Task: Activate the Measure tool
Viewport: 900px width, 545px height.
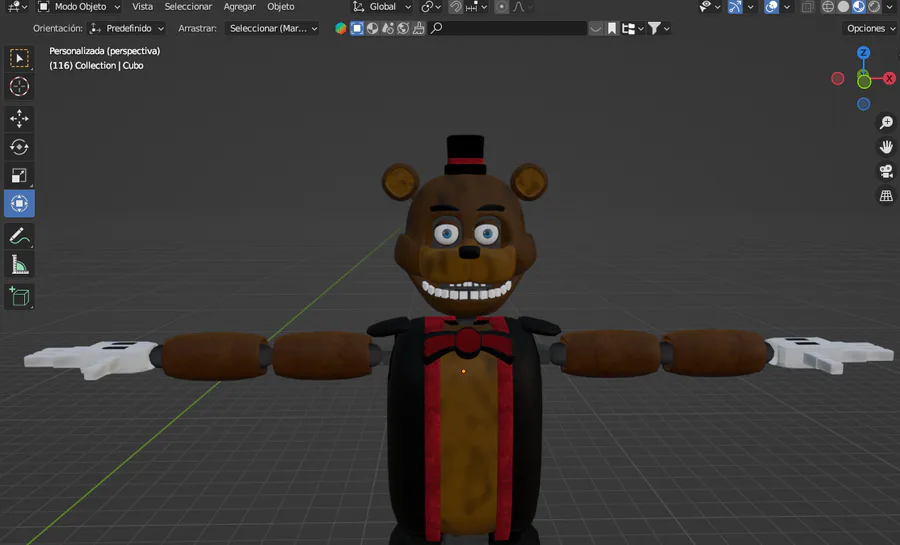Action: pos(19,264)
